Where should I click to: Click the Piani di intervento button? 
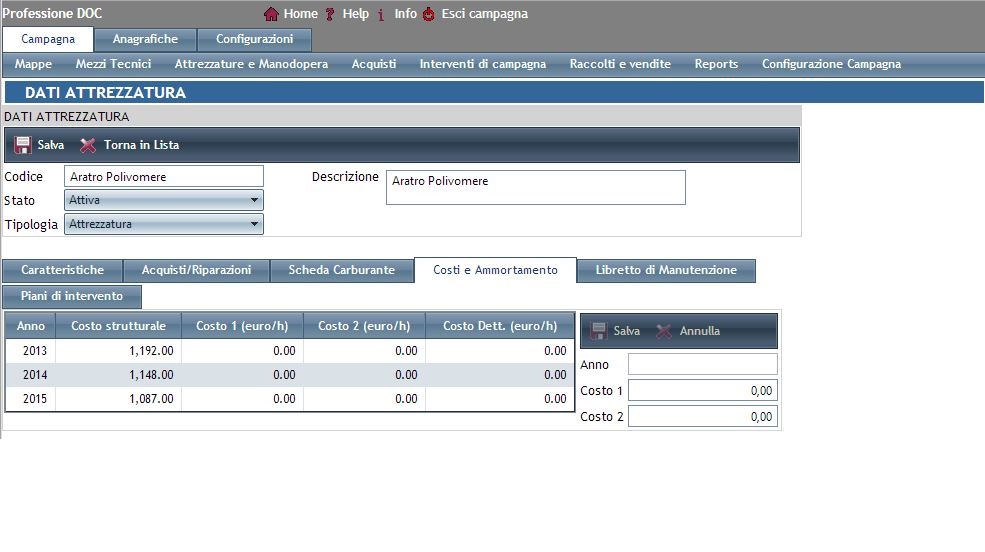tap(72, 296)
